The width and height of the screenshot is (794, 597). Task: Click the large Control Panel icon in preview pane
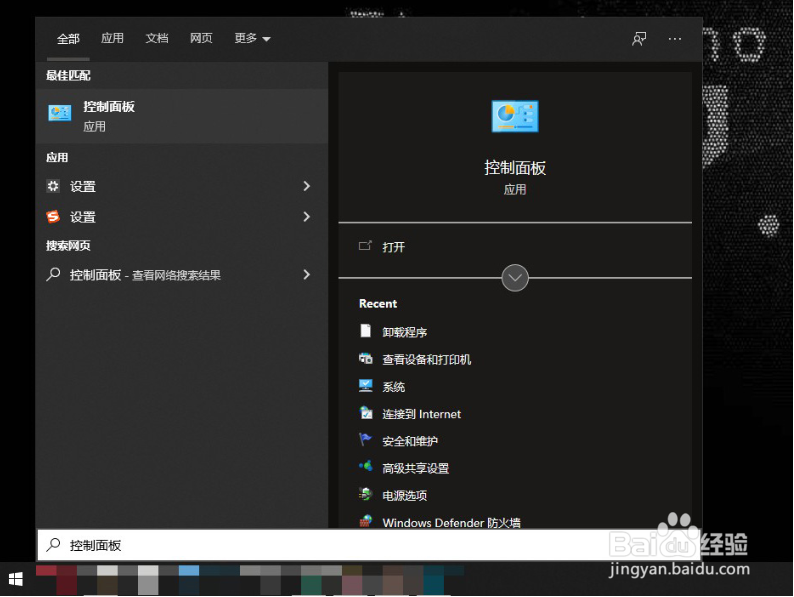[x=514, y=116]
